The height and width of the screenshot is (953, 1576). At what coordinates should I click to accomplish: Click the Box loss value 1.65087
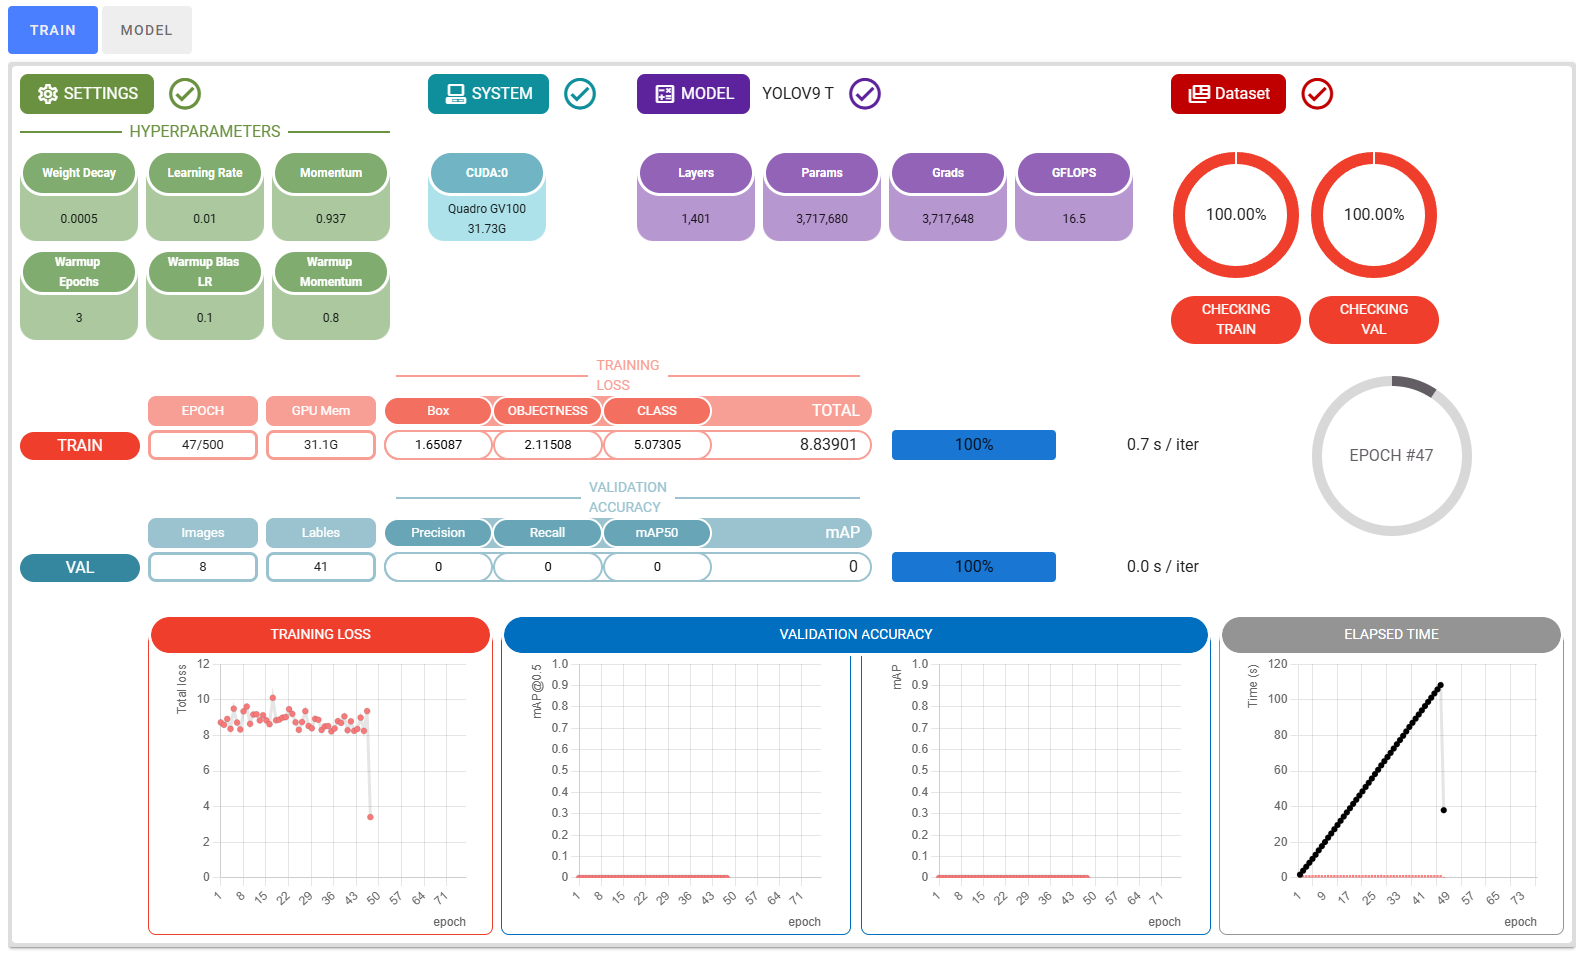coord(438,445)
